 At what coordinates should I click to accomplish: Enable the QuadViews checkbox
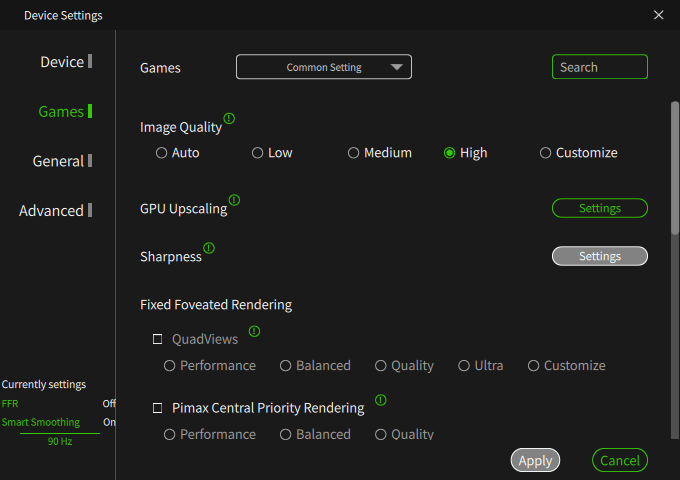pos(157,339)
